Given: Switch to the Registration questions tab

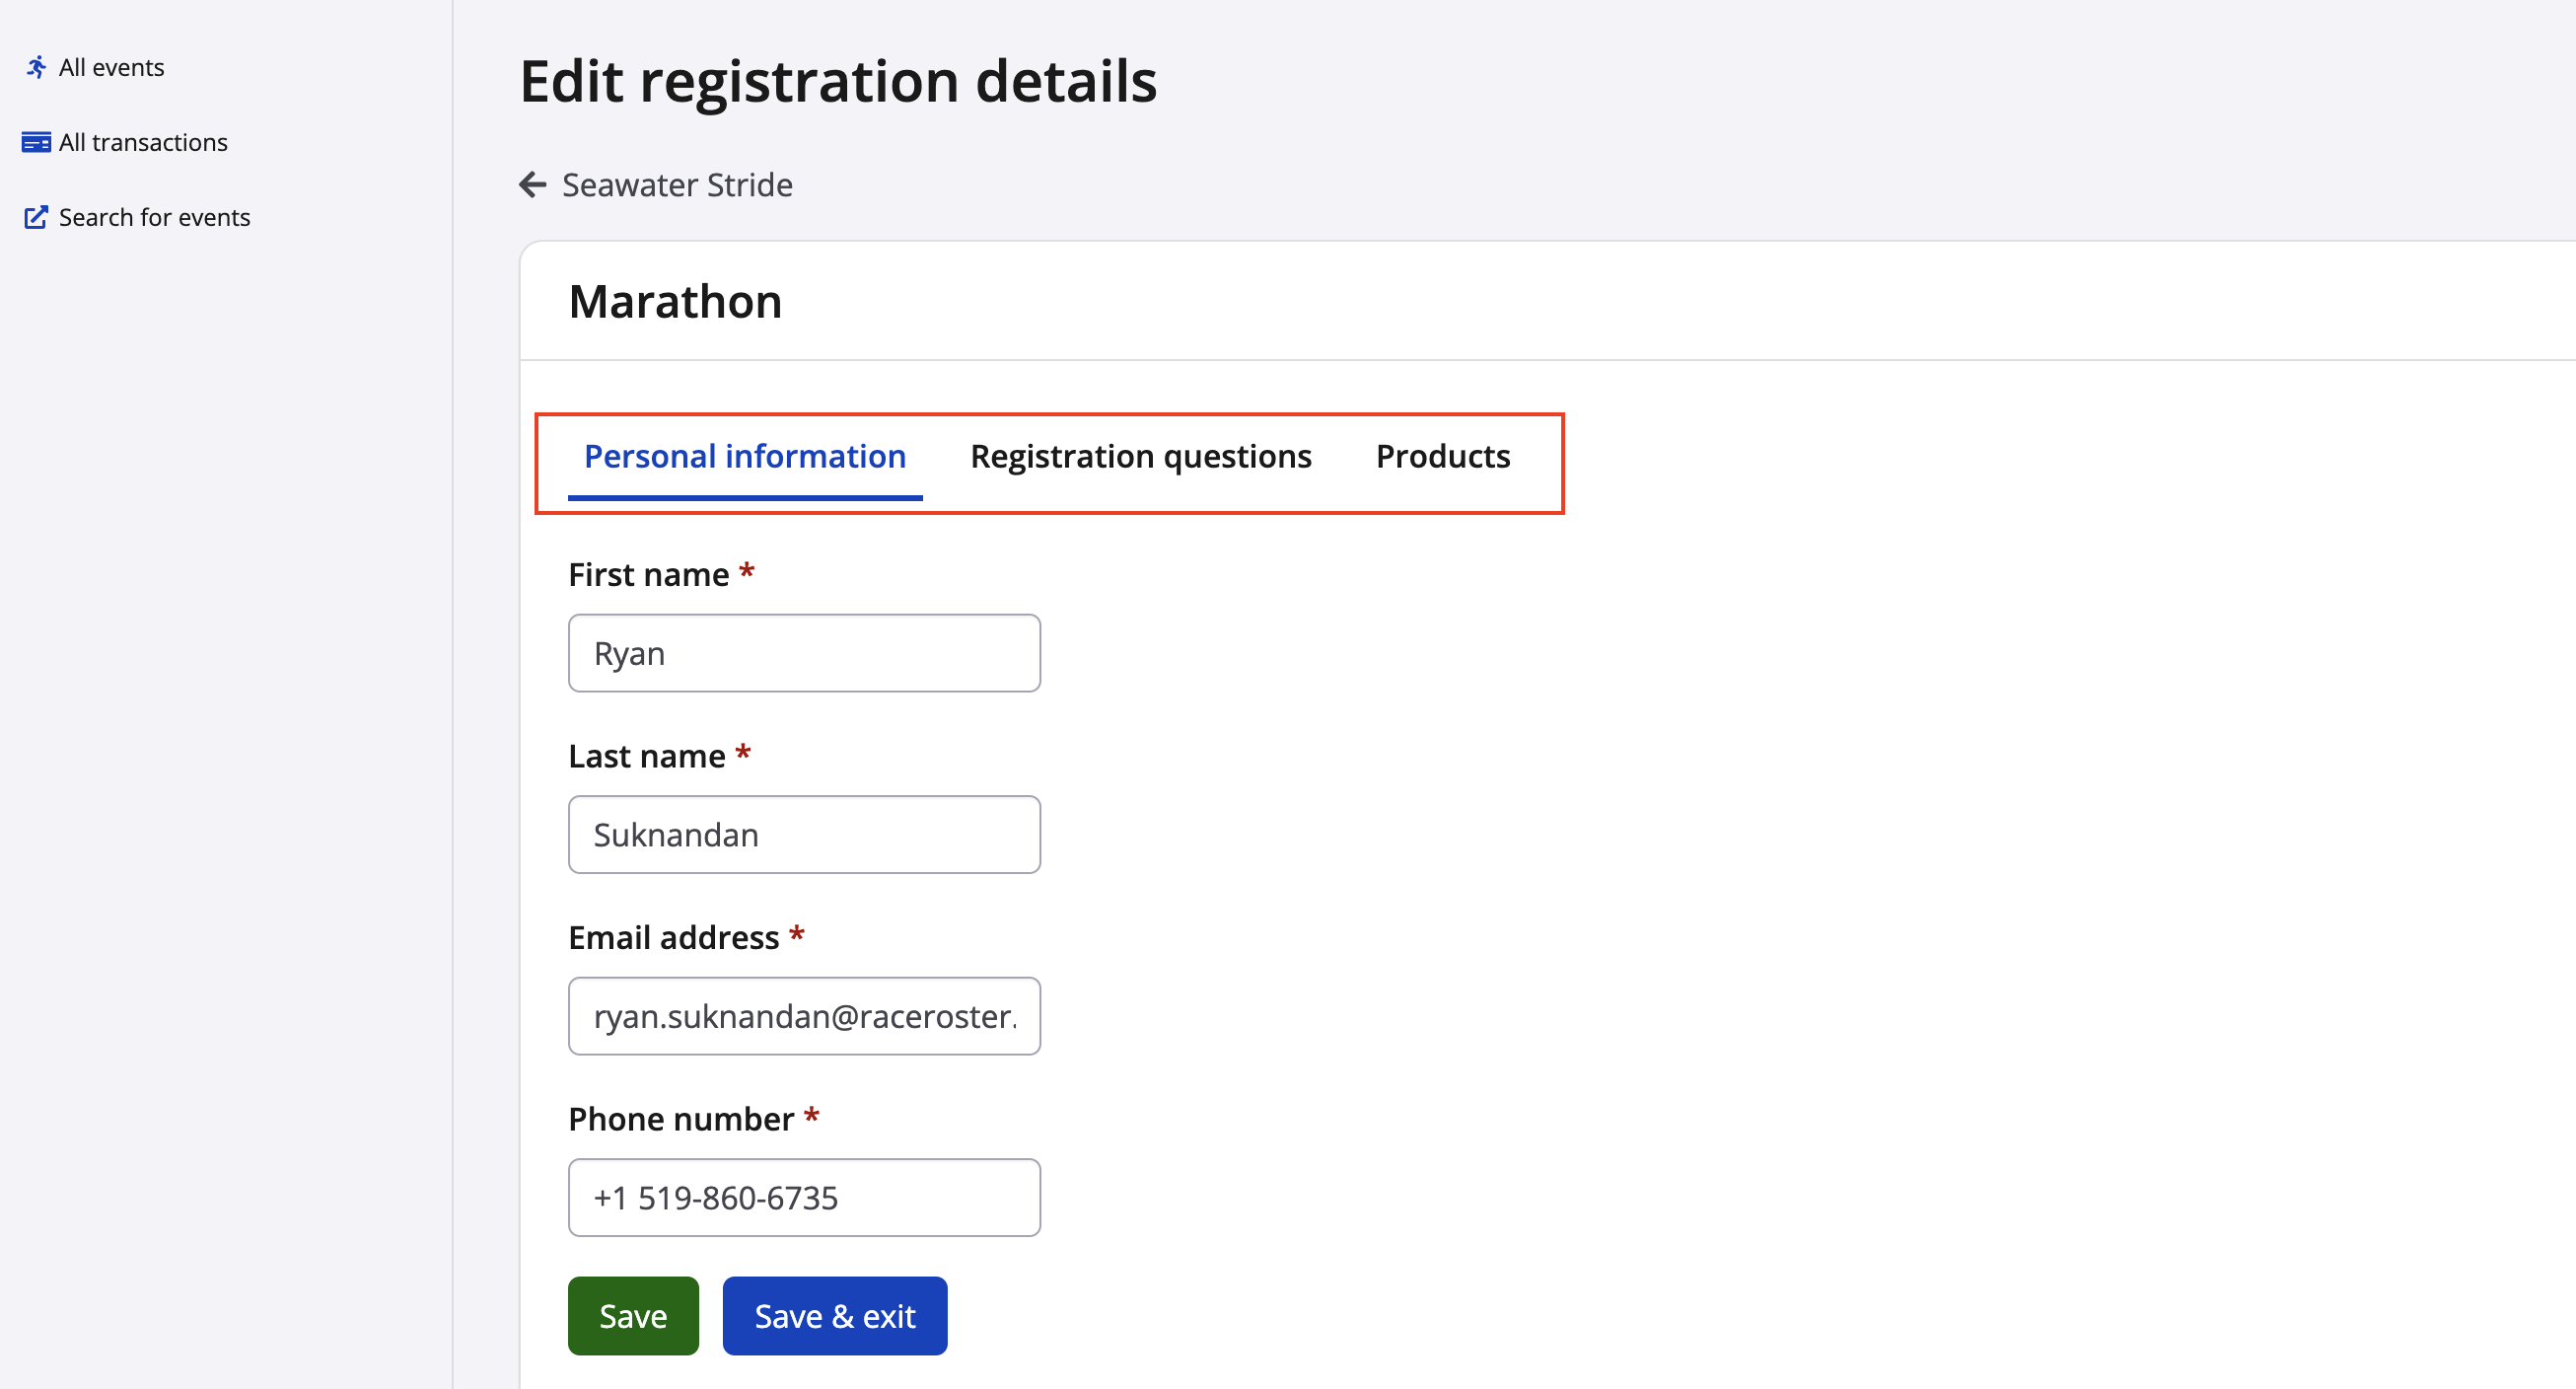Looking at the screenshot, I should click(1140, 457).
